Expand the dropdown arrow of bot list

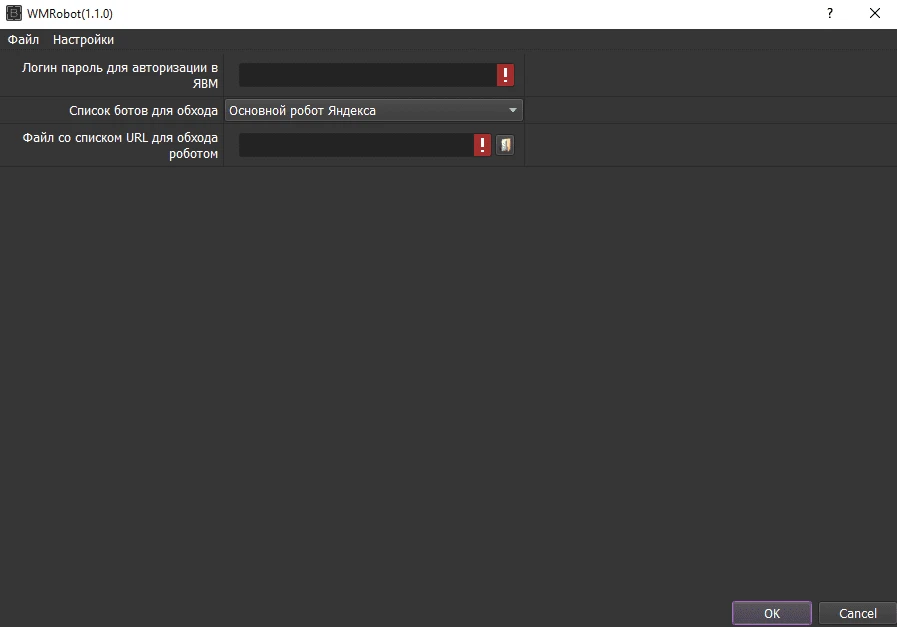513,110
